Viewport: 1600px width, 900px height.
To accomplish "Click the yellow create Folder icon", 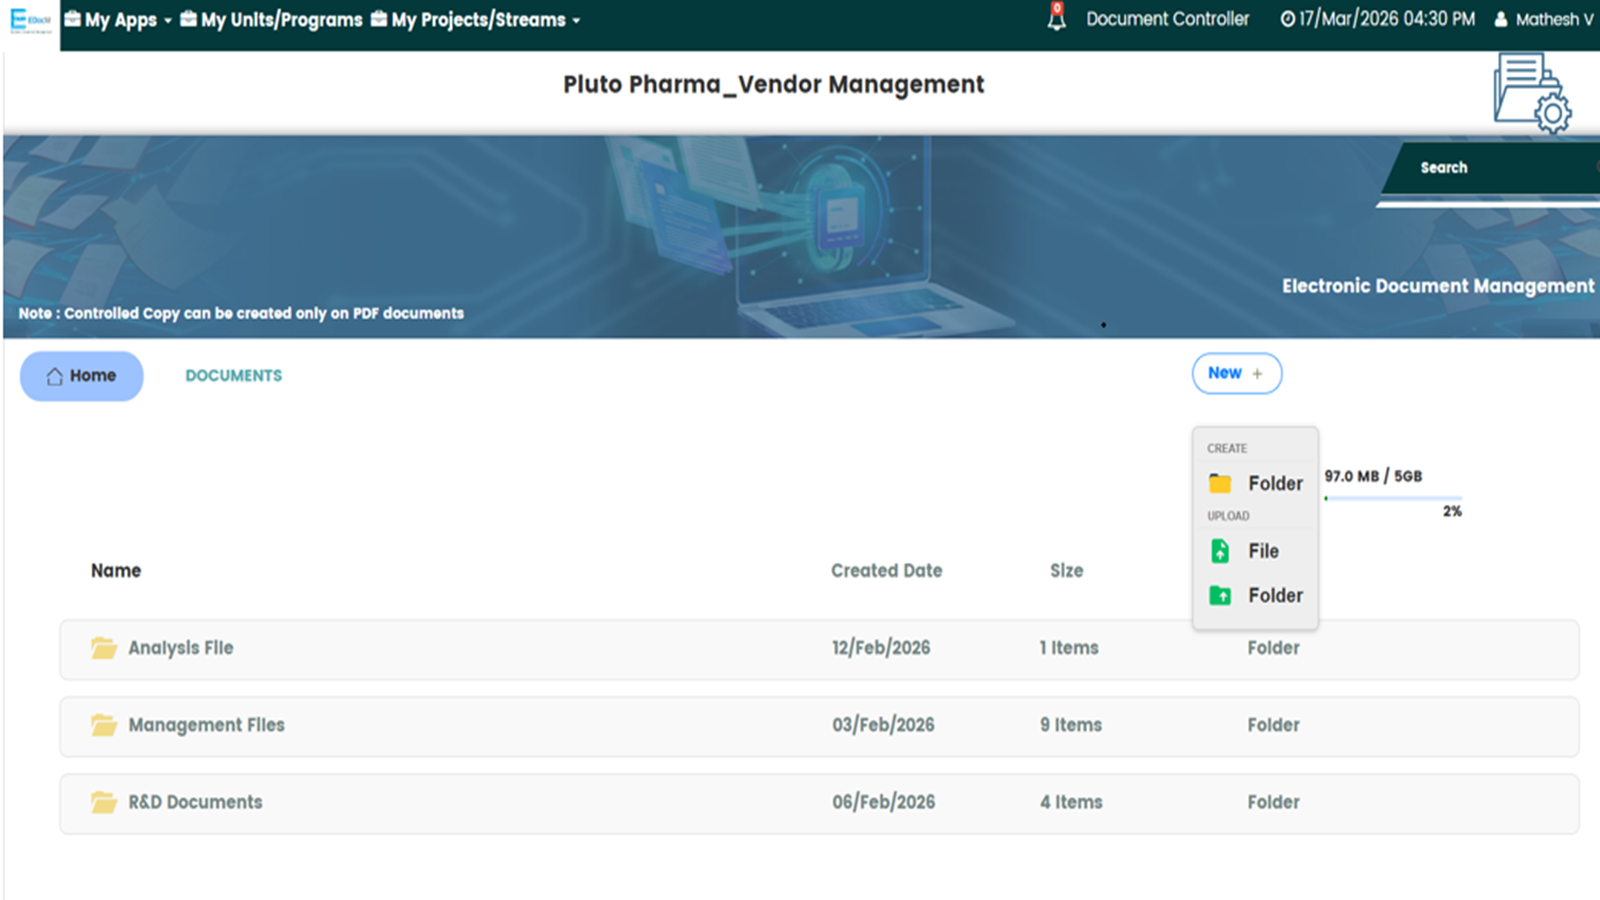I will pyautogui.click(x=1220, y=484).
